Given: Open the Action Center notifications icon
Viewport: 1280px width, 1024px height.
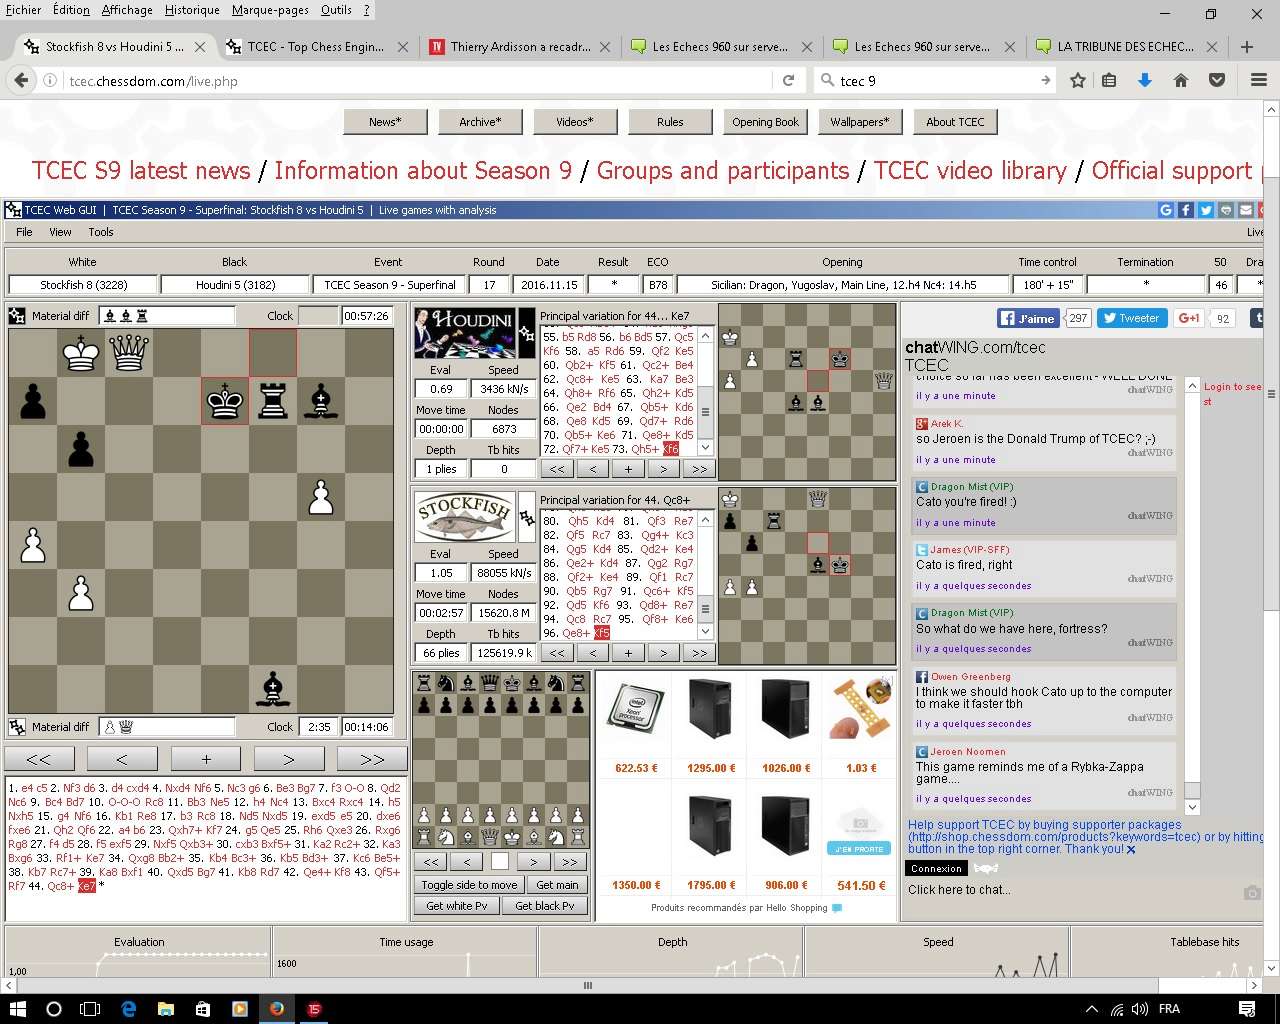Looking at the screenshot, I should pos(1247,1009).
